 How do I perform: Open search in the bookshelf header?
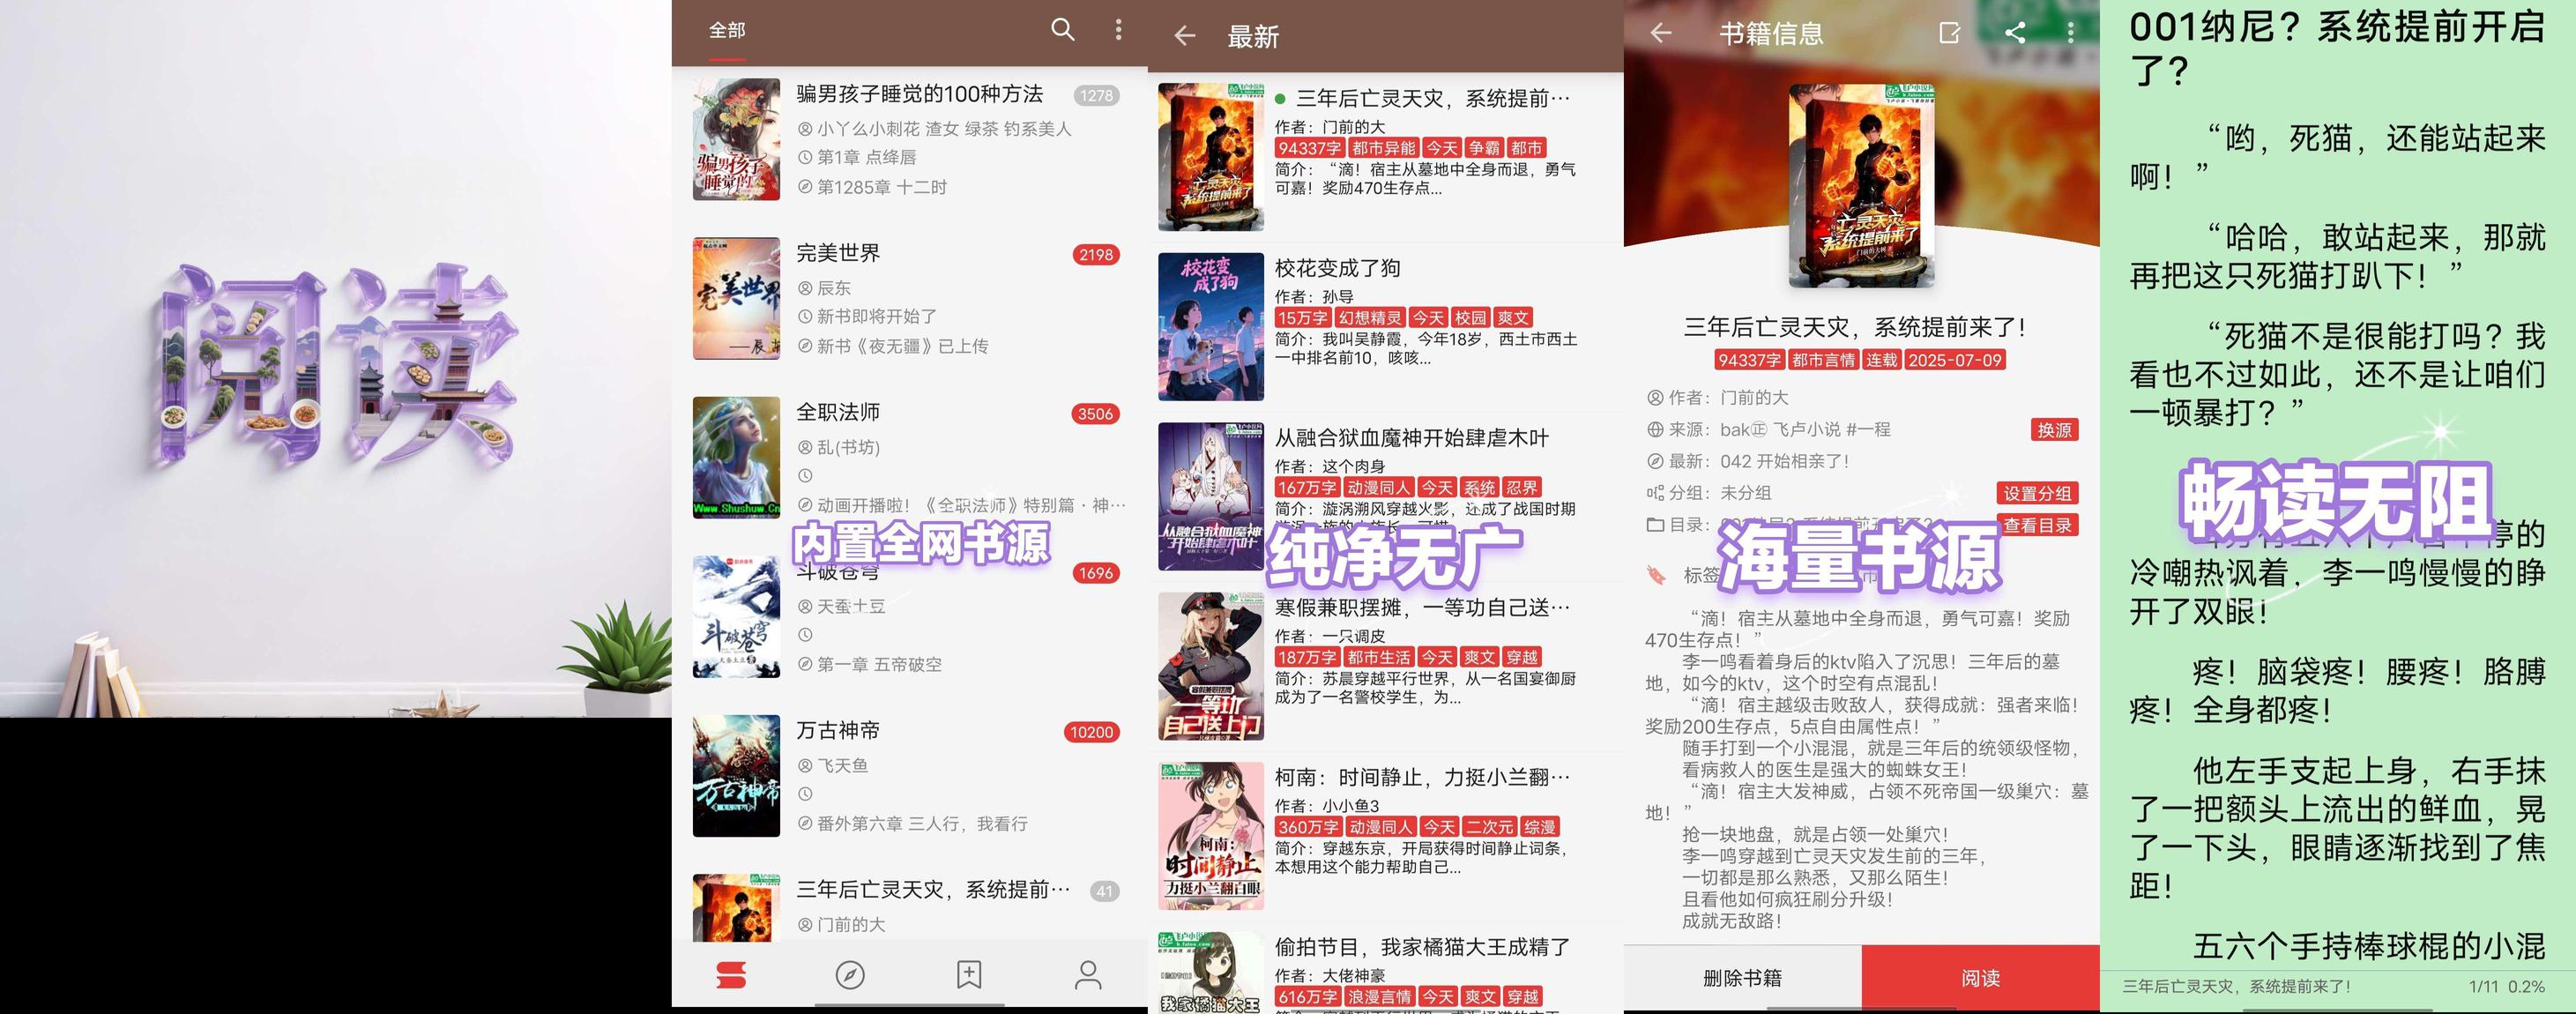(1062, 30)
